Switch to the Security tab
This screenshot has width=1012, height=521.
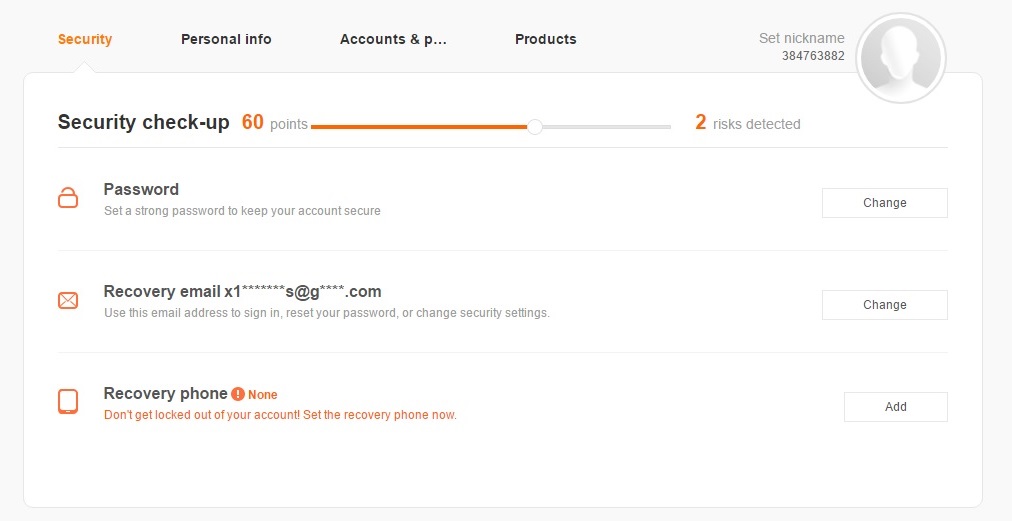click(x=85, y=39)
